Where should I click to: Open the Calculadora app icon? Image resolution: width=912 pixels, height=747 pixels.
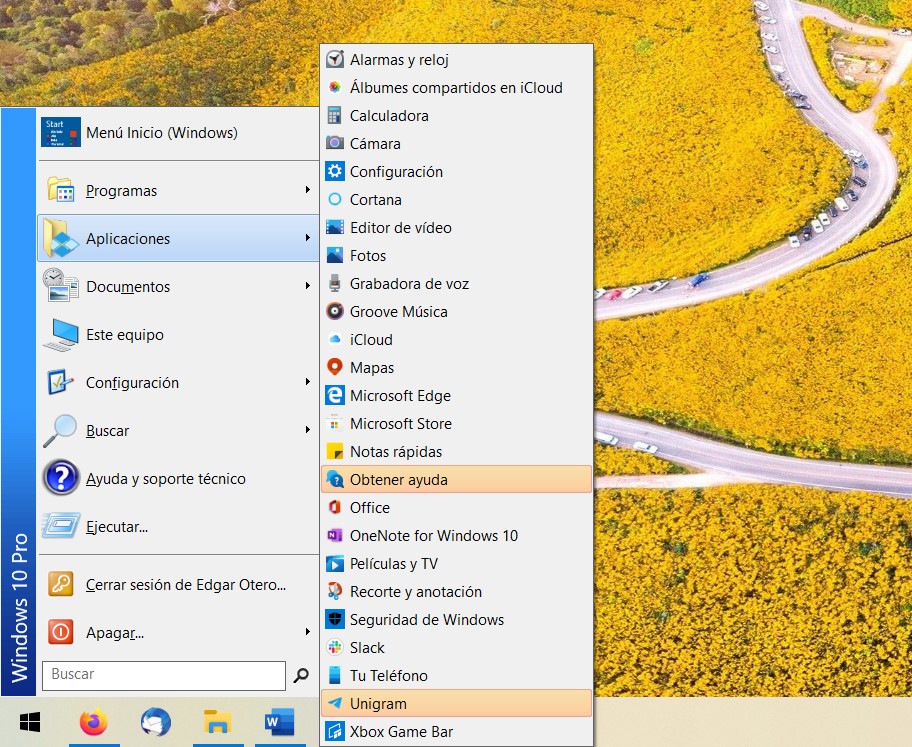335,116
